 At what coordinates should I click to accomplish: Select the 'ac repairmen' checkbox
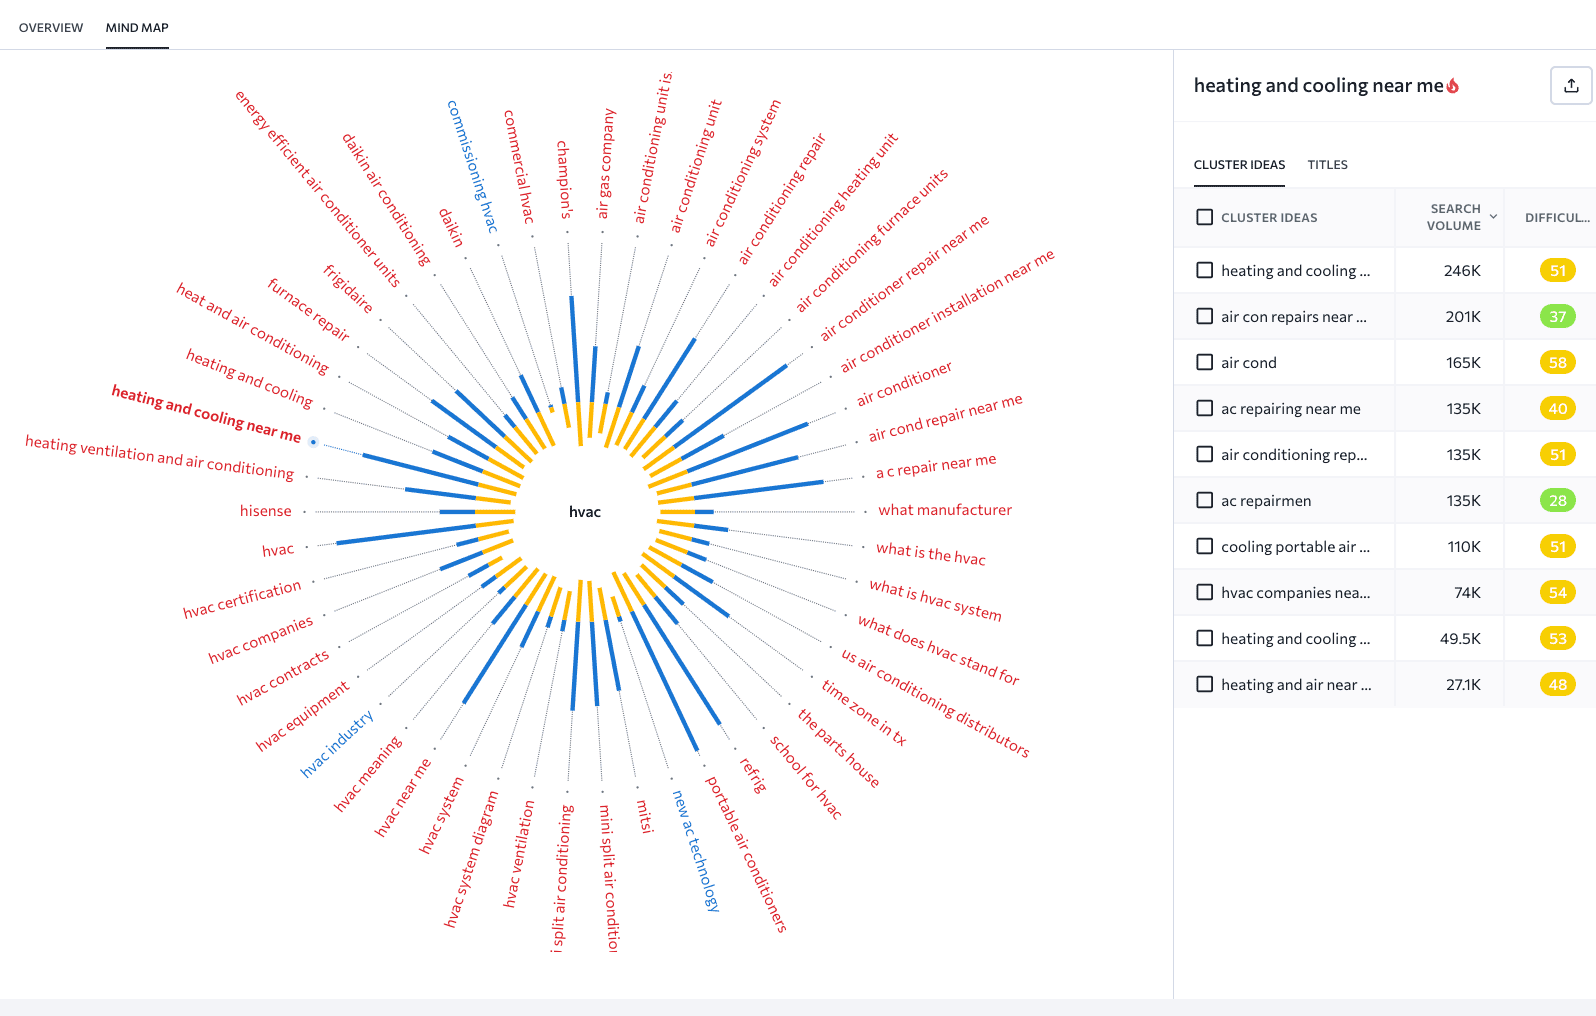tap(1205, 501)
